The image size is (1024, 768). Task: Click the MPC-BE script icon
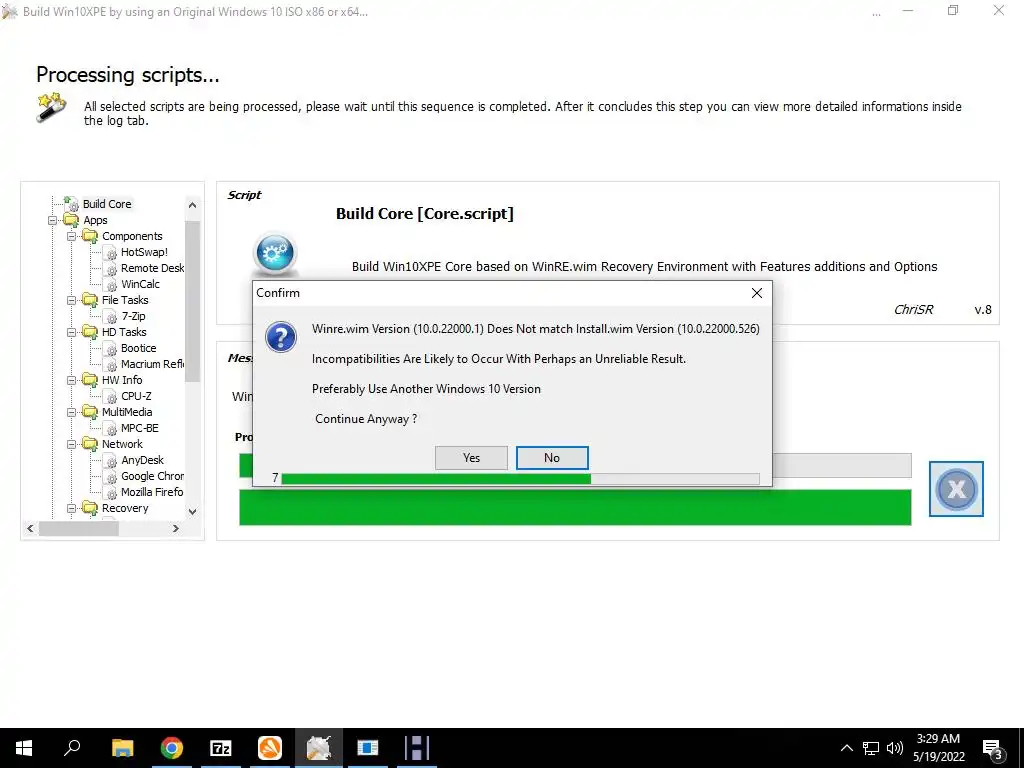point(110,428)
